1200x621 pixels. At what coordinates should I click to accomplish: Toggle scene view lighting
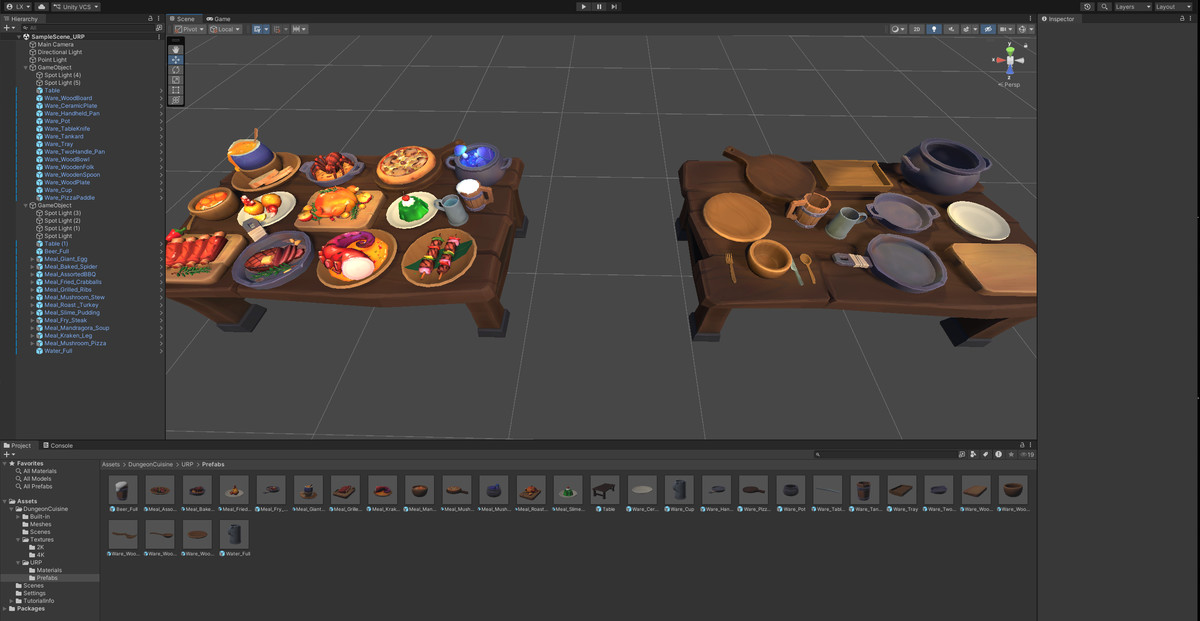(x=934, y=28)
